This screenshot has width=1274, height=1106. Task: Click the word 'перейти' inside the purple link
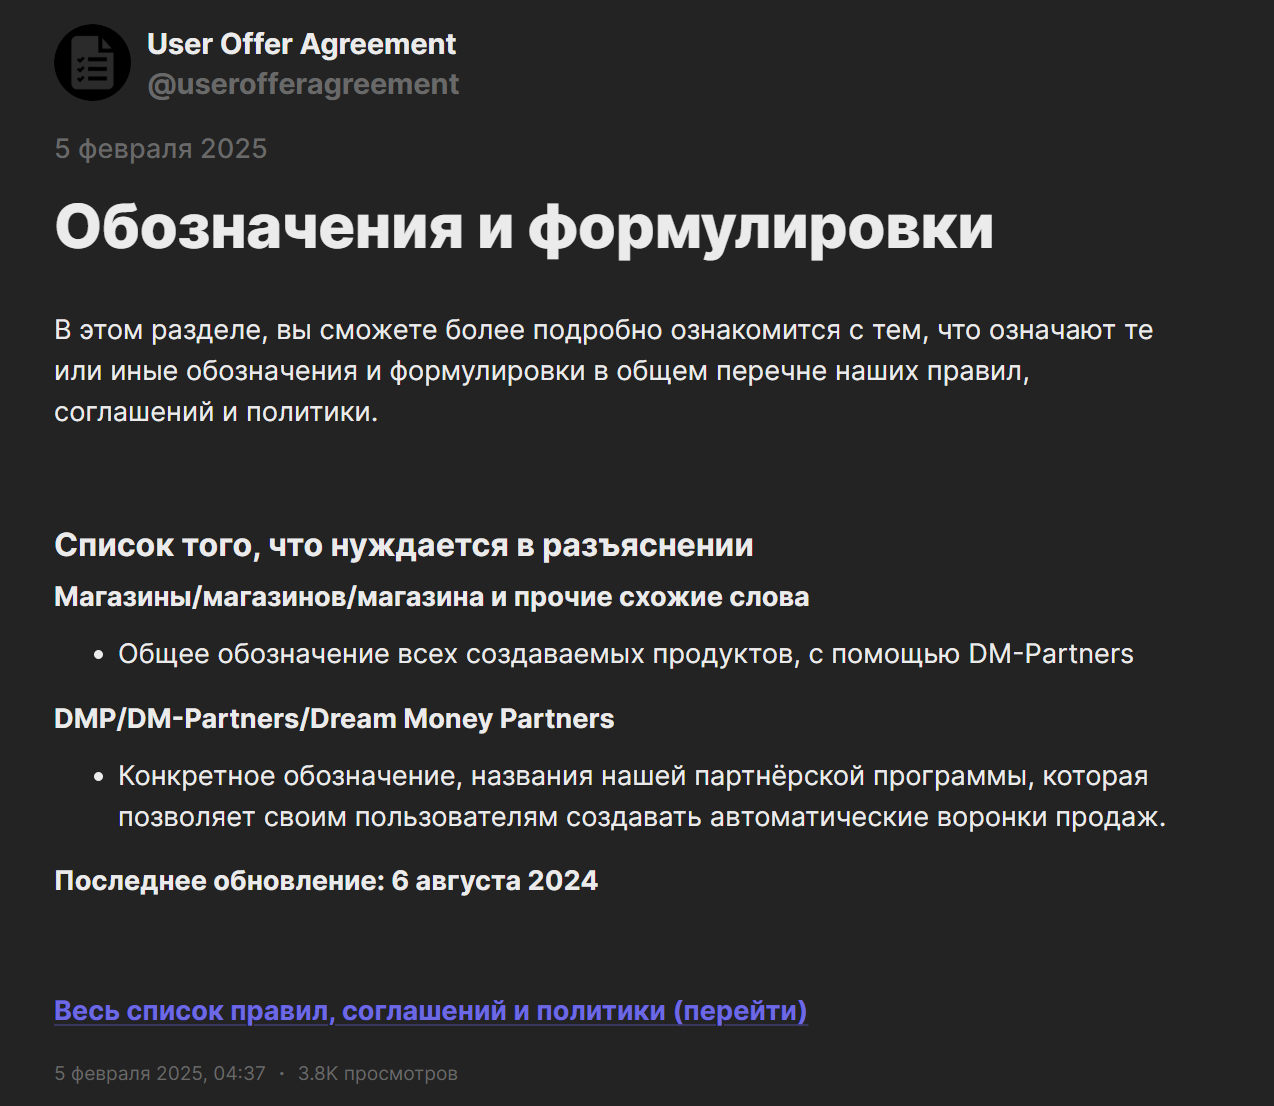pyautogui.click(x=742, y=1011)
